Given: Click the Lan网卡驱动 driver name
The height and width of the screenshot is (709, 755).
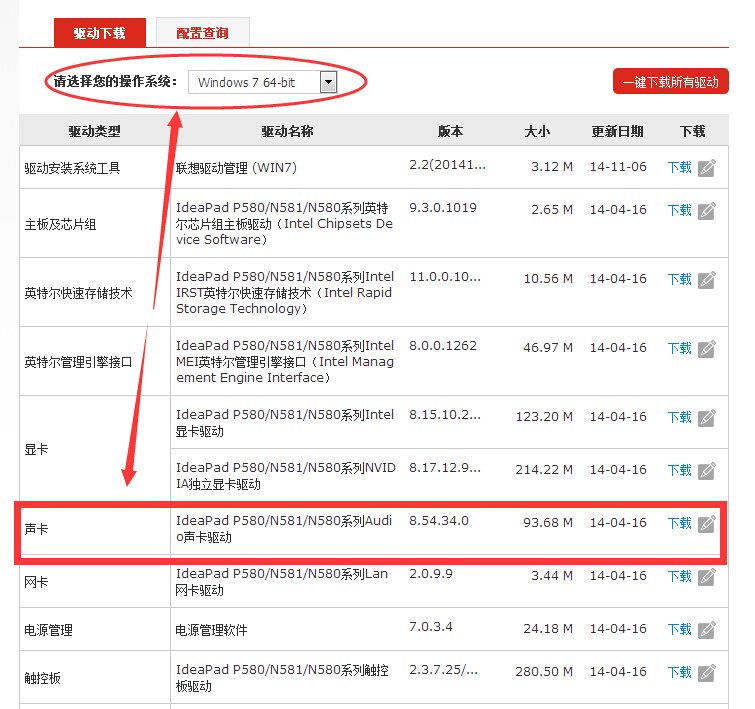Looking at the screenshot, I should [282, 582].
